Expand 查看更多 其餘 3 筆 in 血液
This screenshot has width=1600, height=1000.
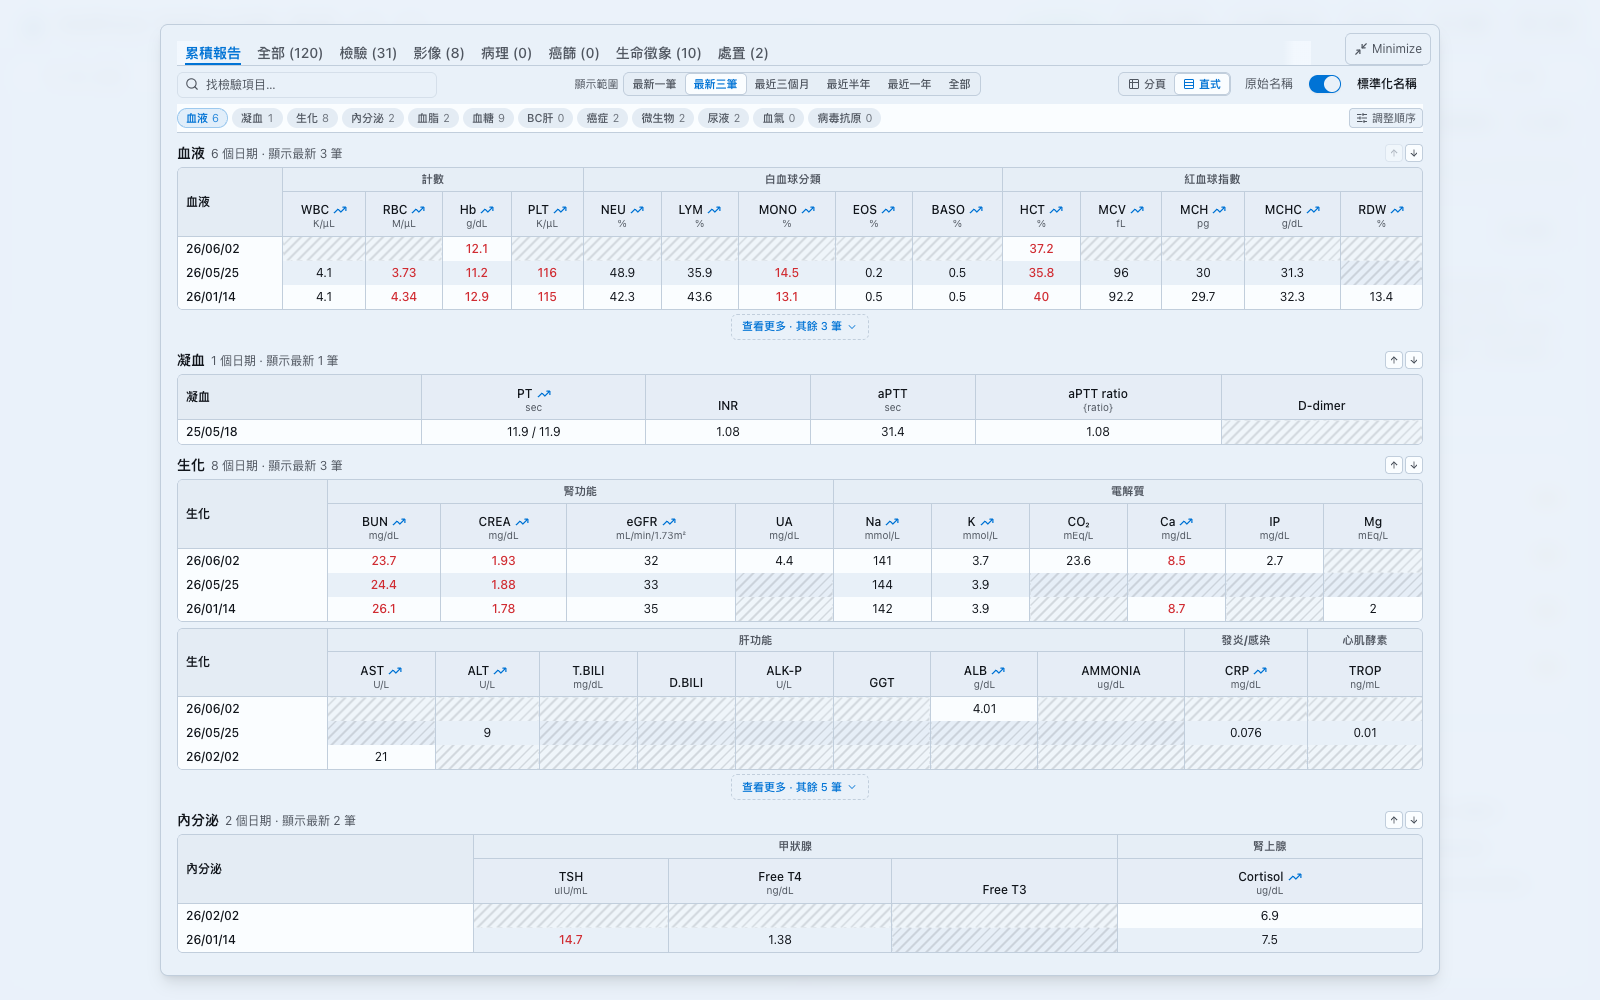pyautogui.click(x=799, y=327)
